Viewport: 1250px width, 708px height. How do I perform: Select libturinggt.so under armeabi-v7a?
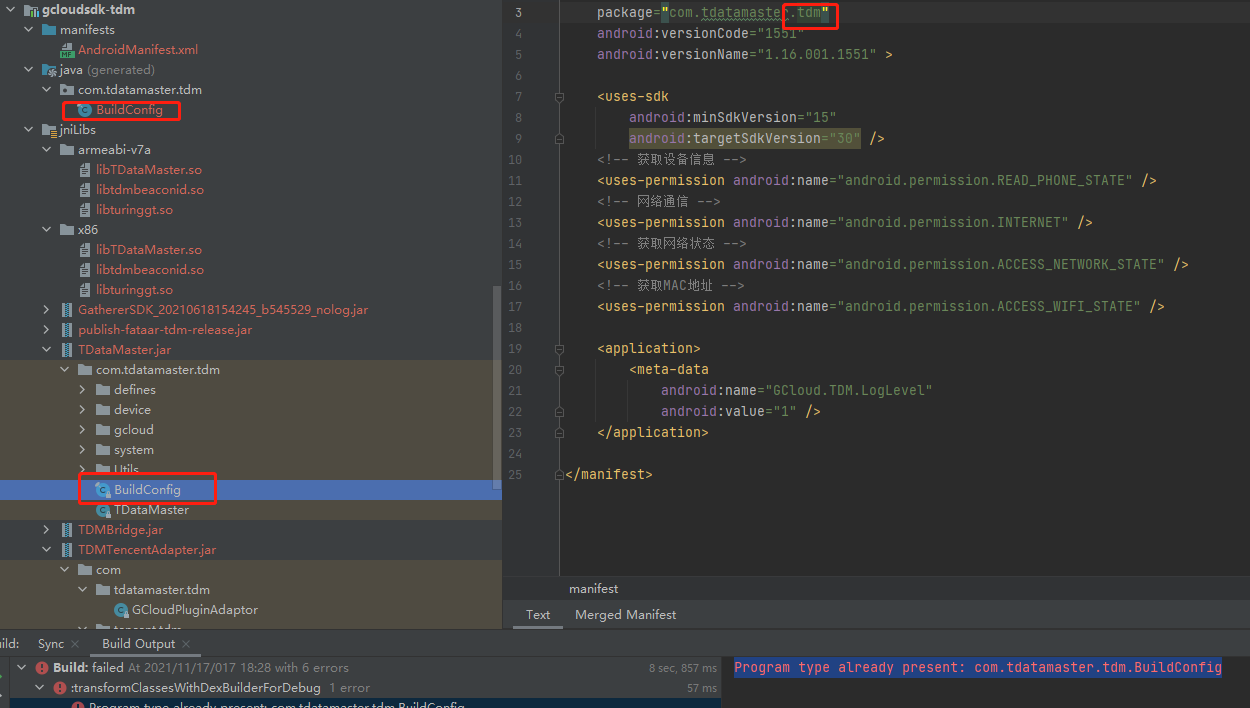[134, 210]
